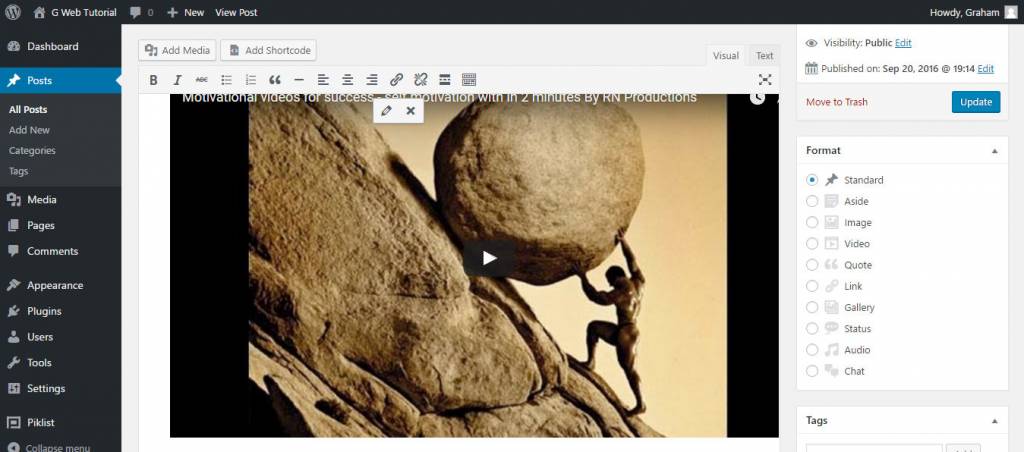Switch to the Visual editor tab
The height and width of the screenshot is (452, 1024).
coord(726,56)
